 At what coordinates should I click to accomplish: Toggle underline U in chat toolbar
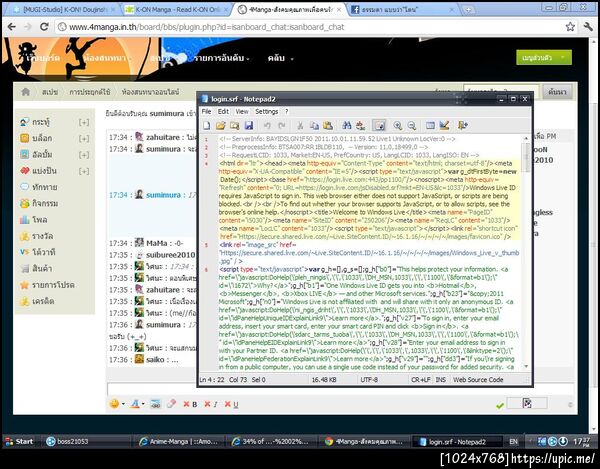pos(232,404)
